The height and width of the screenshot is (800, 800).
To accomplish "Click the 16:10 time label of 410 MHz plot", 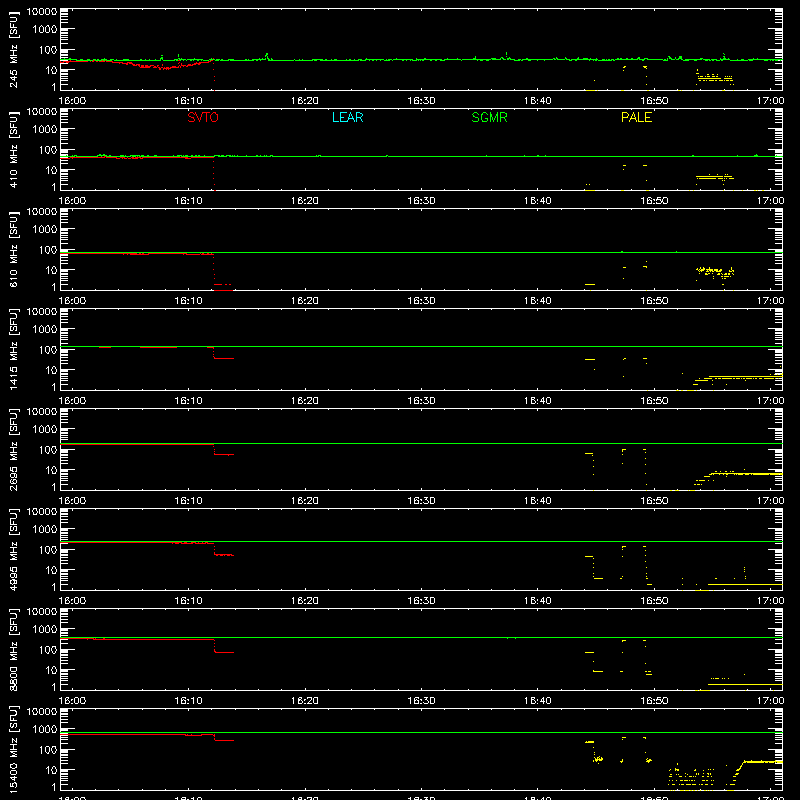I will click(x=189, y=201).
